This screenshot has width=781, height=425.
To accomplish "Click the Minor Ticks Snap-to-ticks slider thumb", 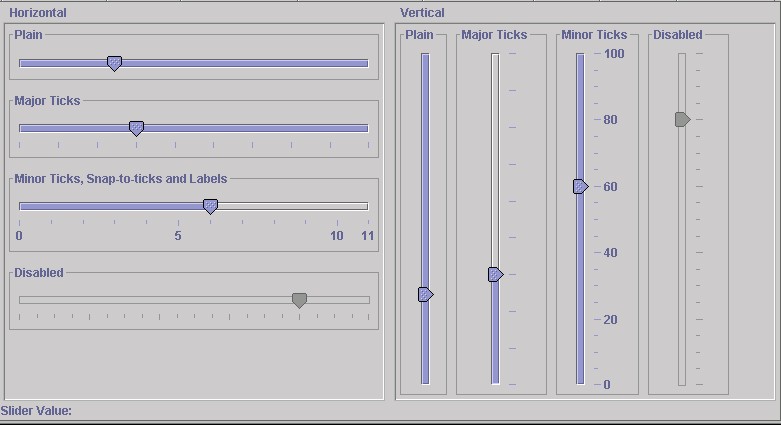I will (210, 206).
